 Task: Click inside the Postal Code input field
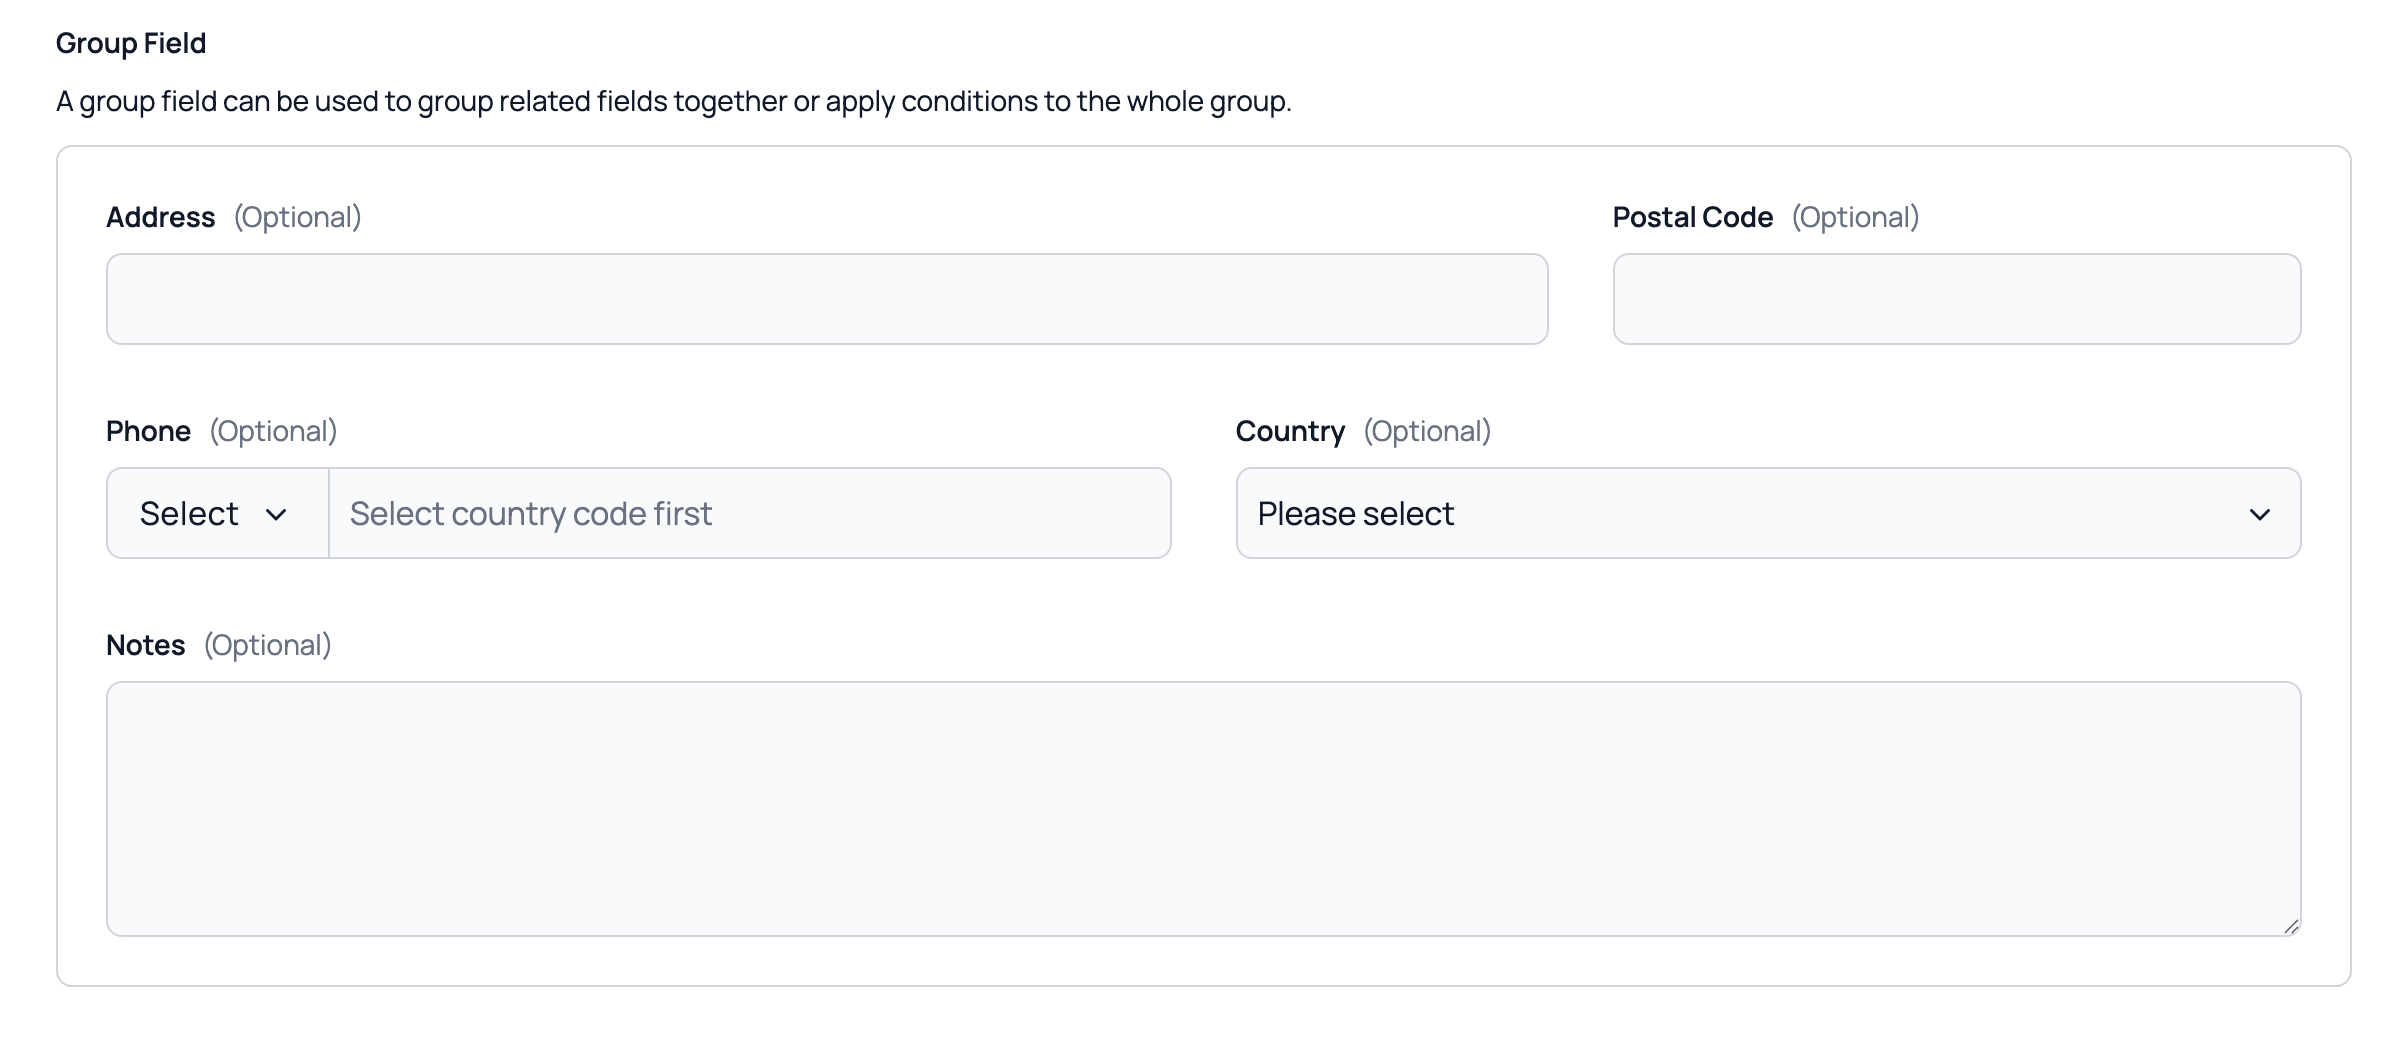[1956, 298]
